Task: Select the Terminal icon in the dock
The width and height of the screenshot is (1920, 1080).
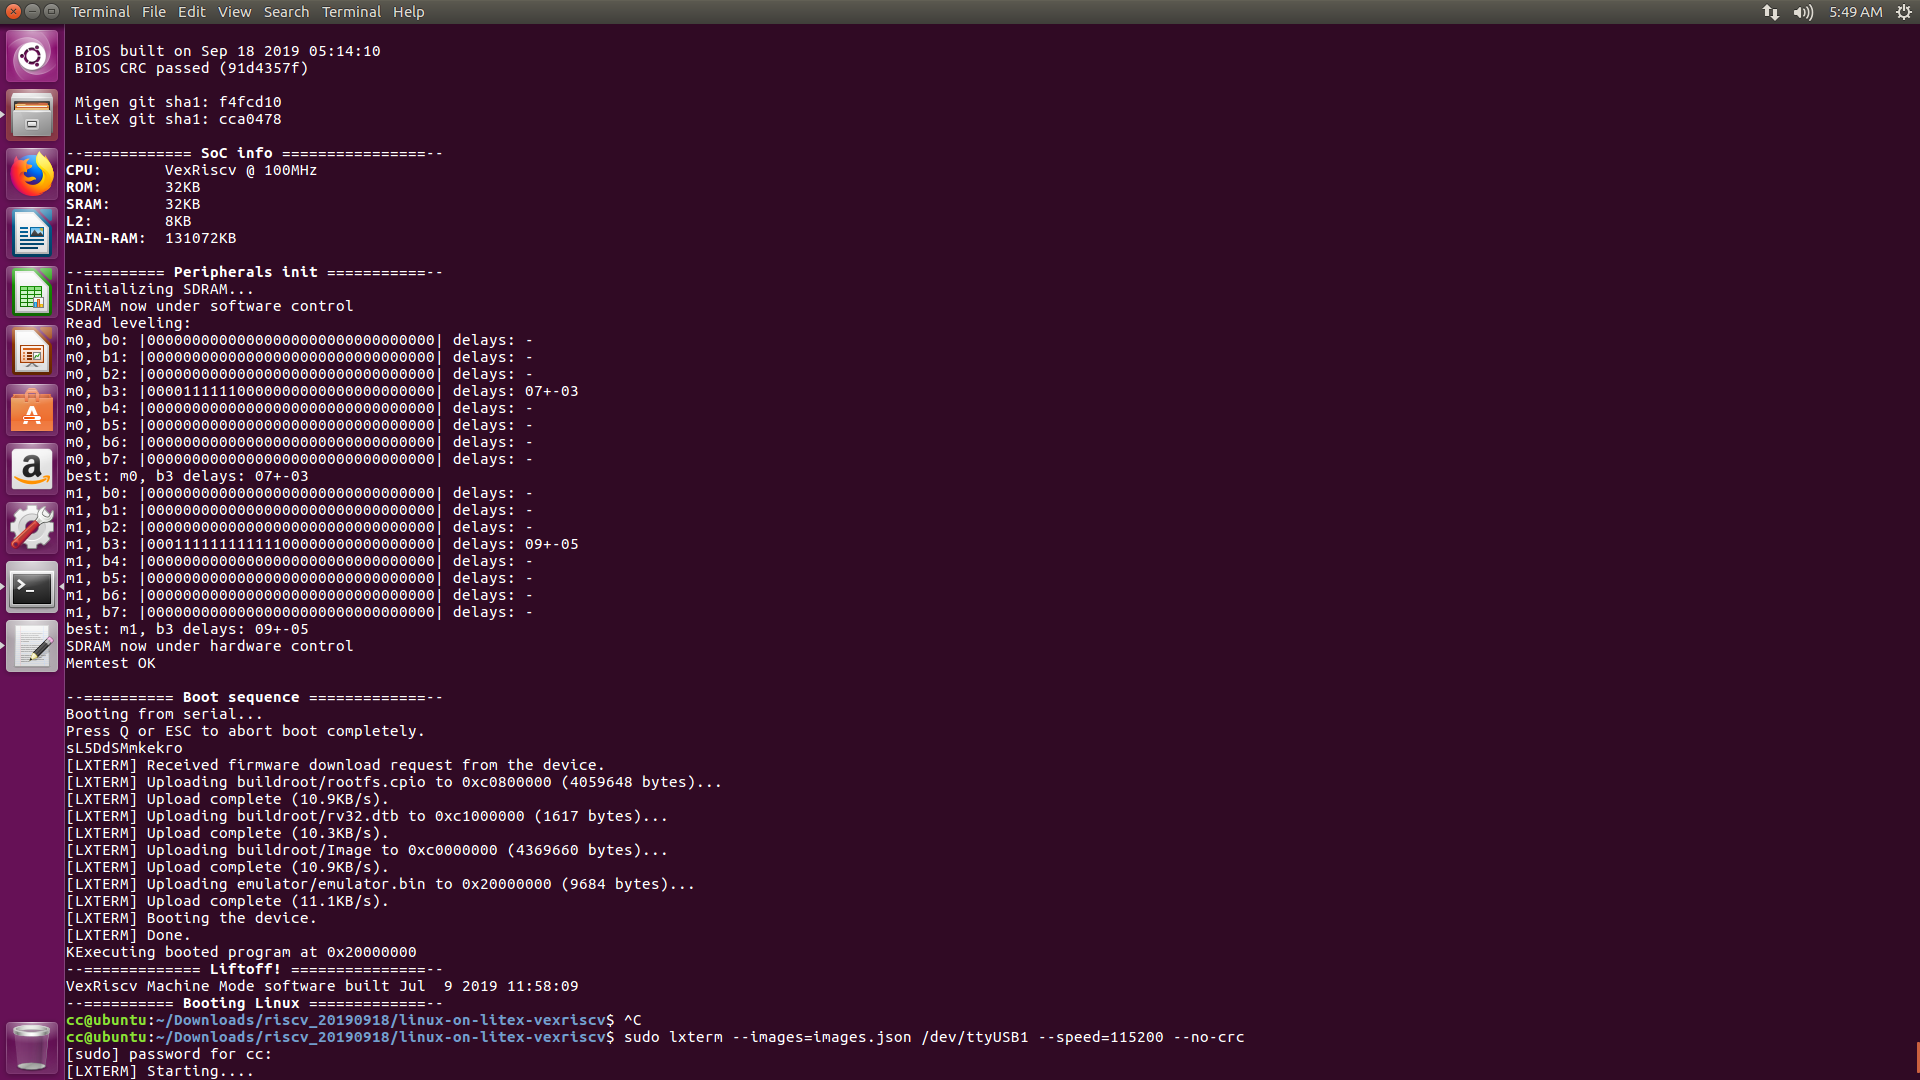Action: pyautogui.click(x=32, y=588)
